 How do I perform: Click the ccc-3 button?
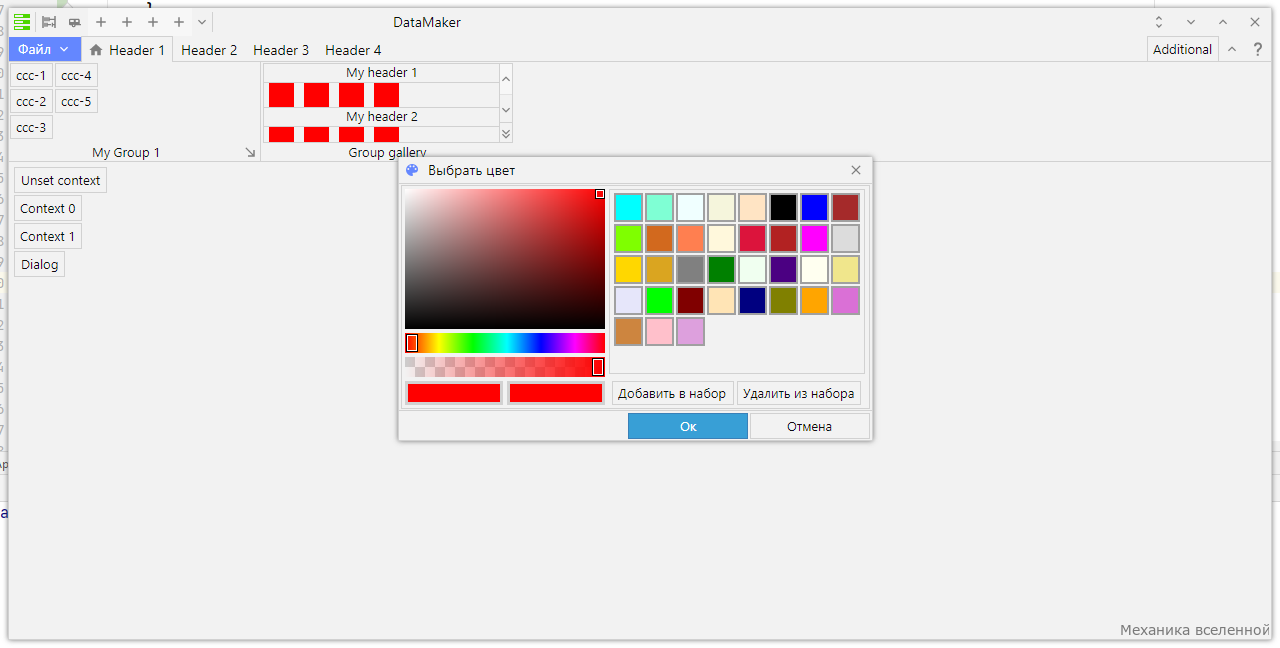[31, 127]
